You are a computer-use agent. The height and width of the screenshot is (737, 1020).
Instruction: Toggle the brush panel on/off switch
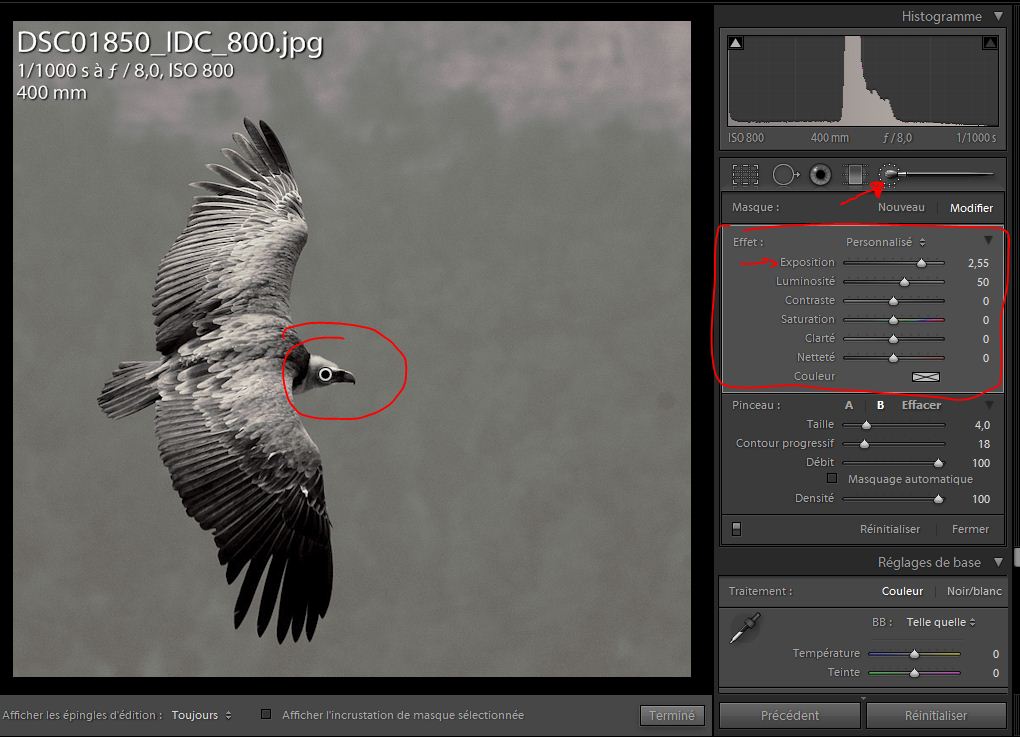736,529
